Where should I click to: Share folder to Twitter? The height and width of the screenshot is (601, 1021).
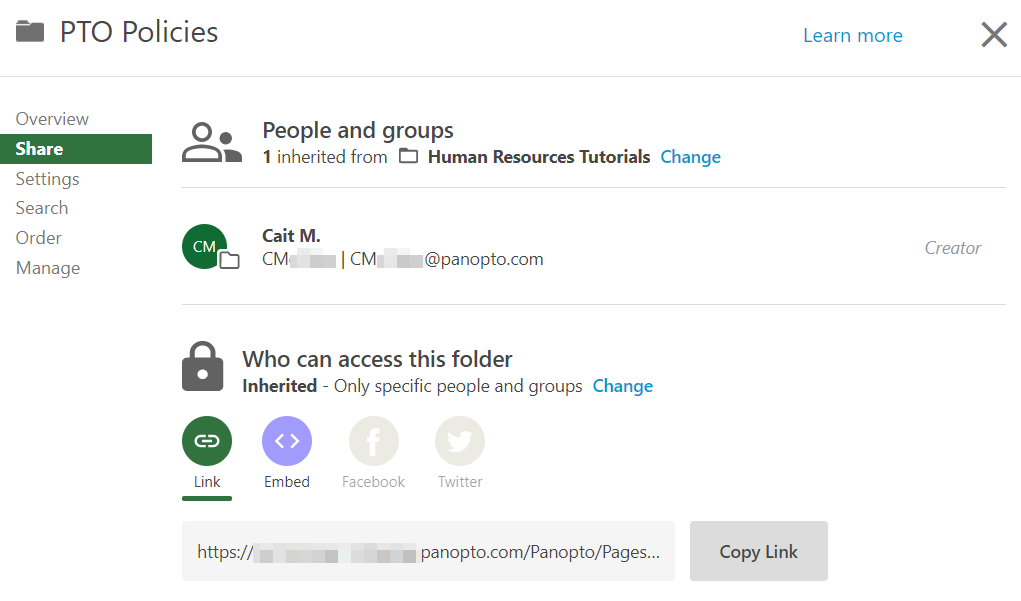coord(459,440)
